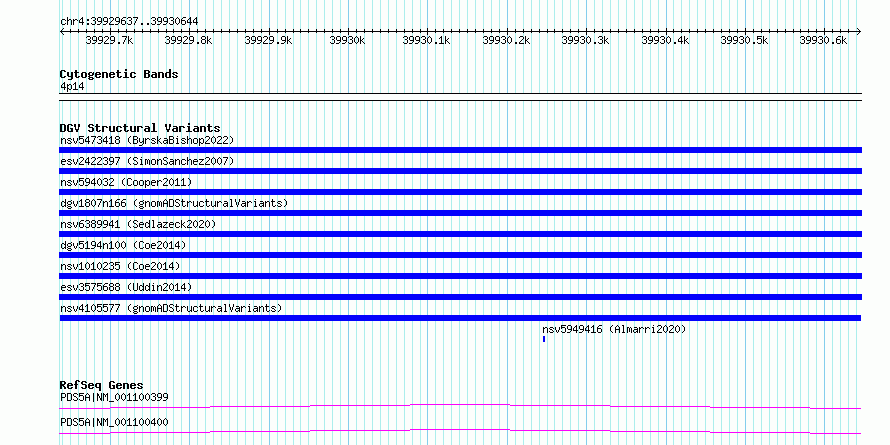Select the blue bar under dgv5194n100
The height and width of the screenshot is (445, 890).
[461, 255]
